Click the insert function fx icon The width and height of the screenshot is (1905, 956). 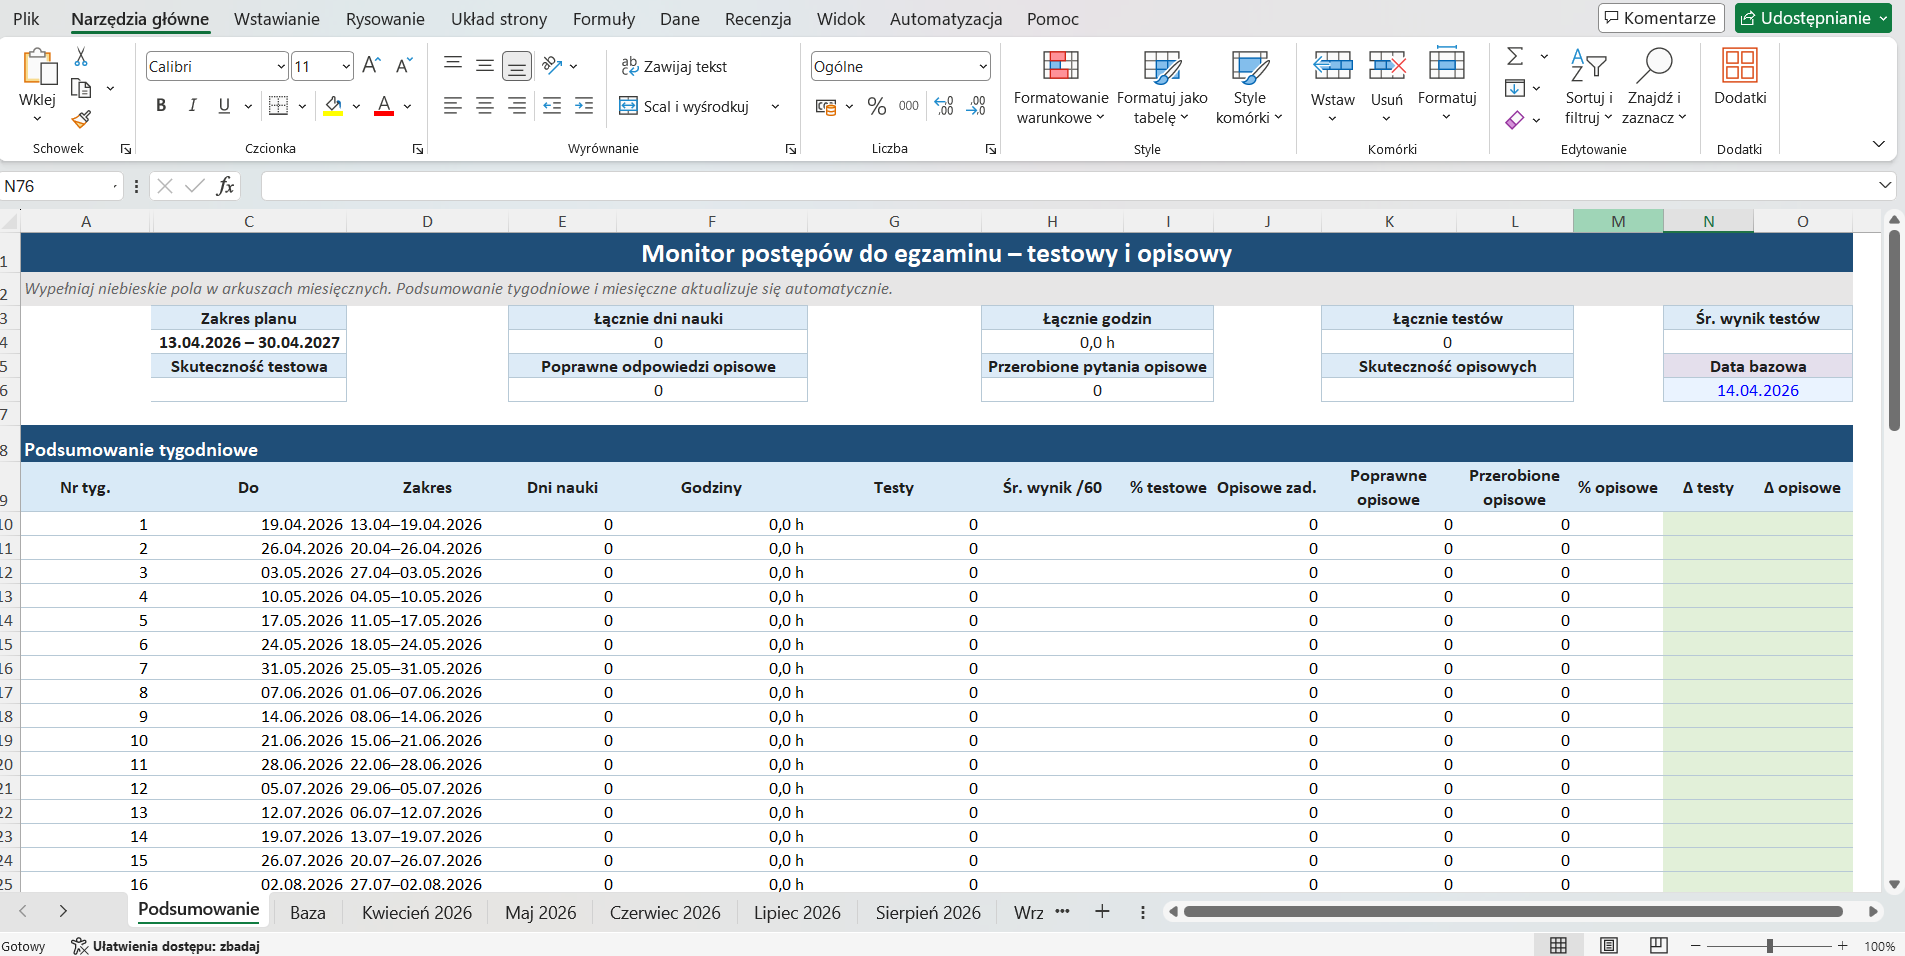(226, 186)
